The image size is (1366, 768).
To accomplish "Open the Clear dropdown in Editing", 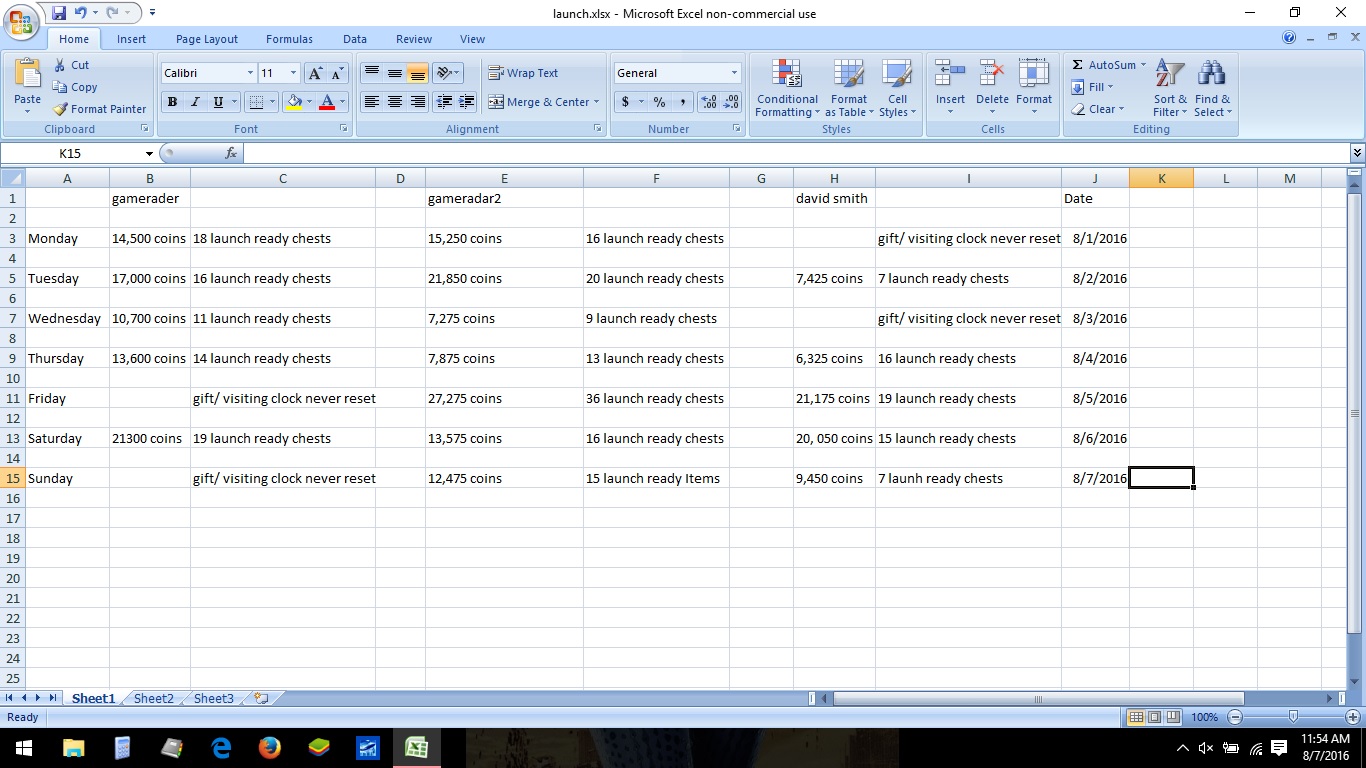I will click(1098, 109).
